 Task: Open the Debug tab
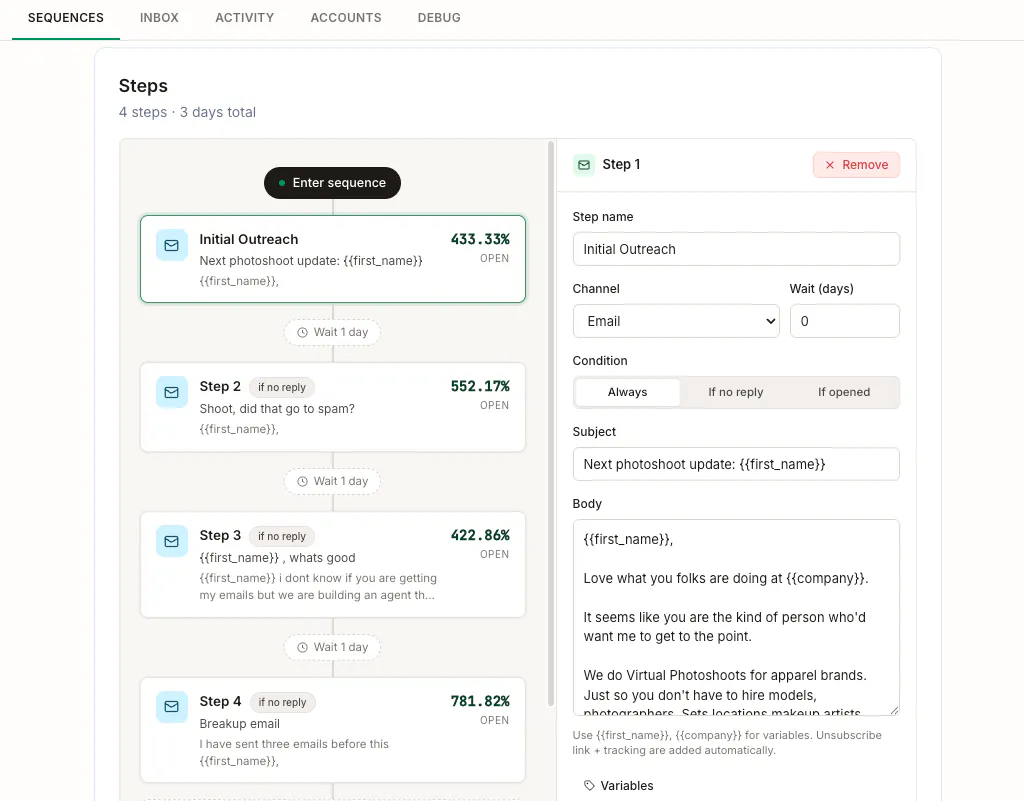pos(439,18)
